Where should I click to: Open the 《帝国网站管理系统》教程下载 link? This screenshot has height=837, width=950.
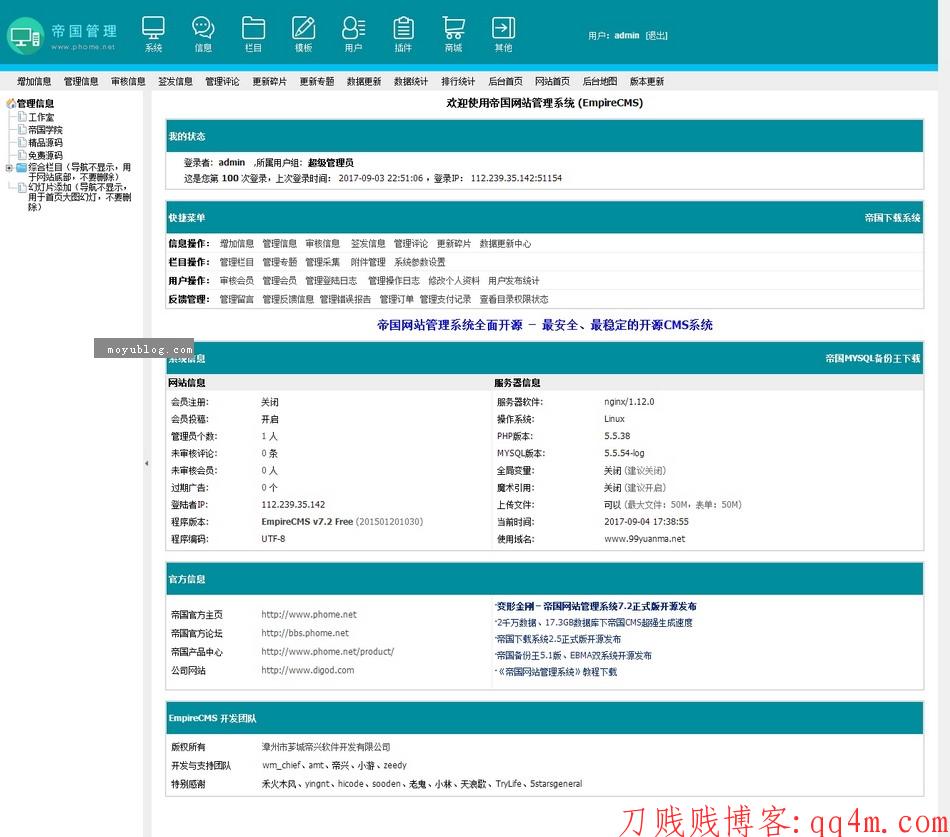click(x=557, y=672)
